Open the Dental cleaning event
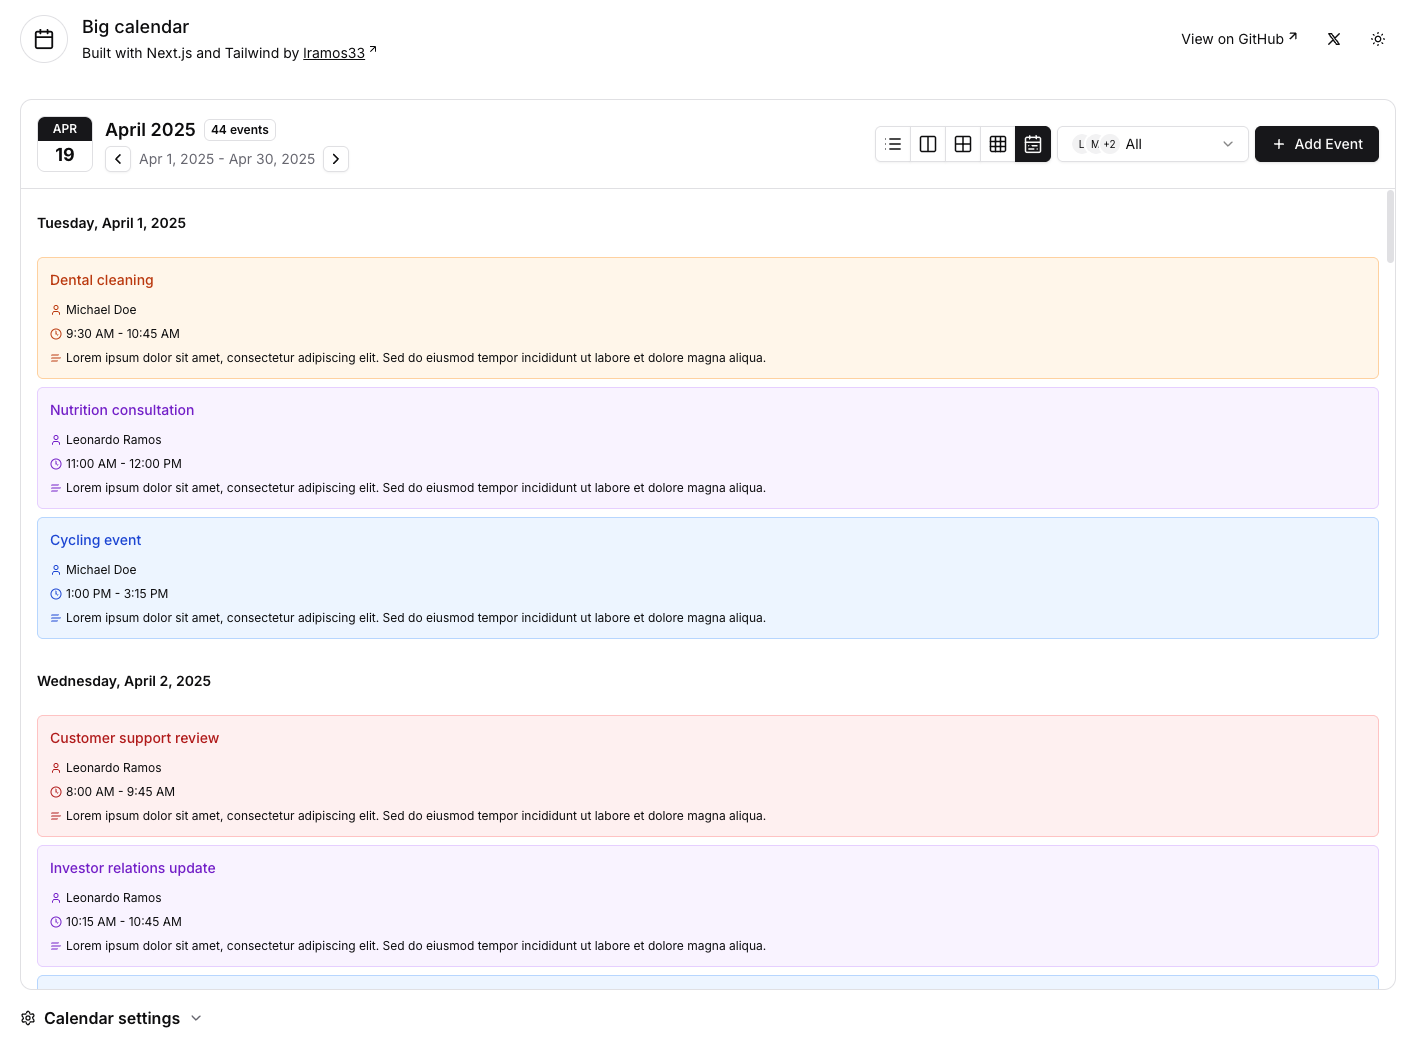 (x=708, y=318)
